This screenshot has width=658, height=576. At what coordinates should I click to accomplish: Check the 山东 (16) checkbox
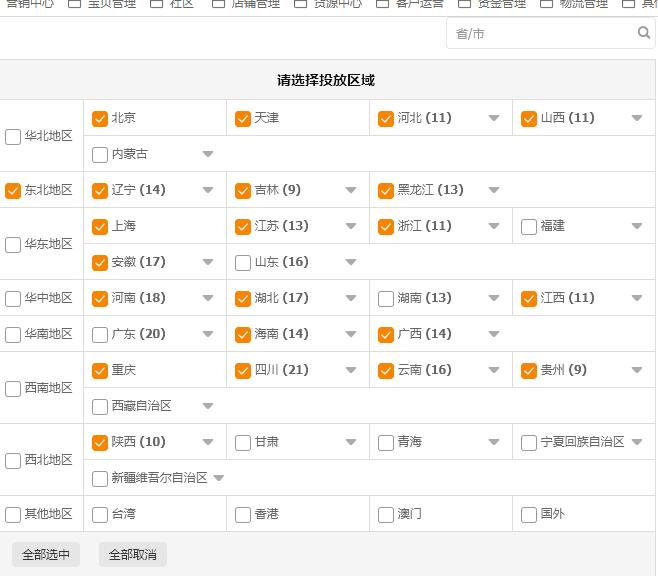tap(243, 262)
